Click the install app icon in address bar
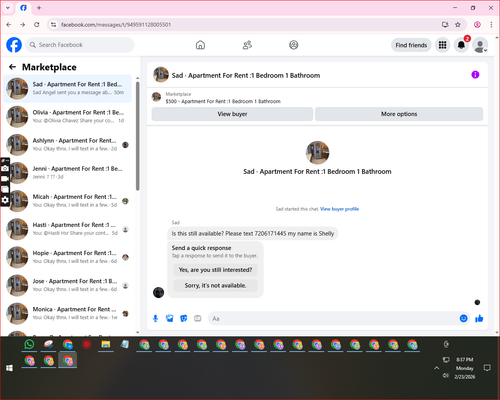The height and width of the screenshot is (400, 500). 445,25
